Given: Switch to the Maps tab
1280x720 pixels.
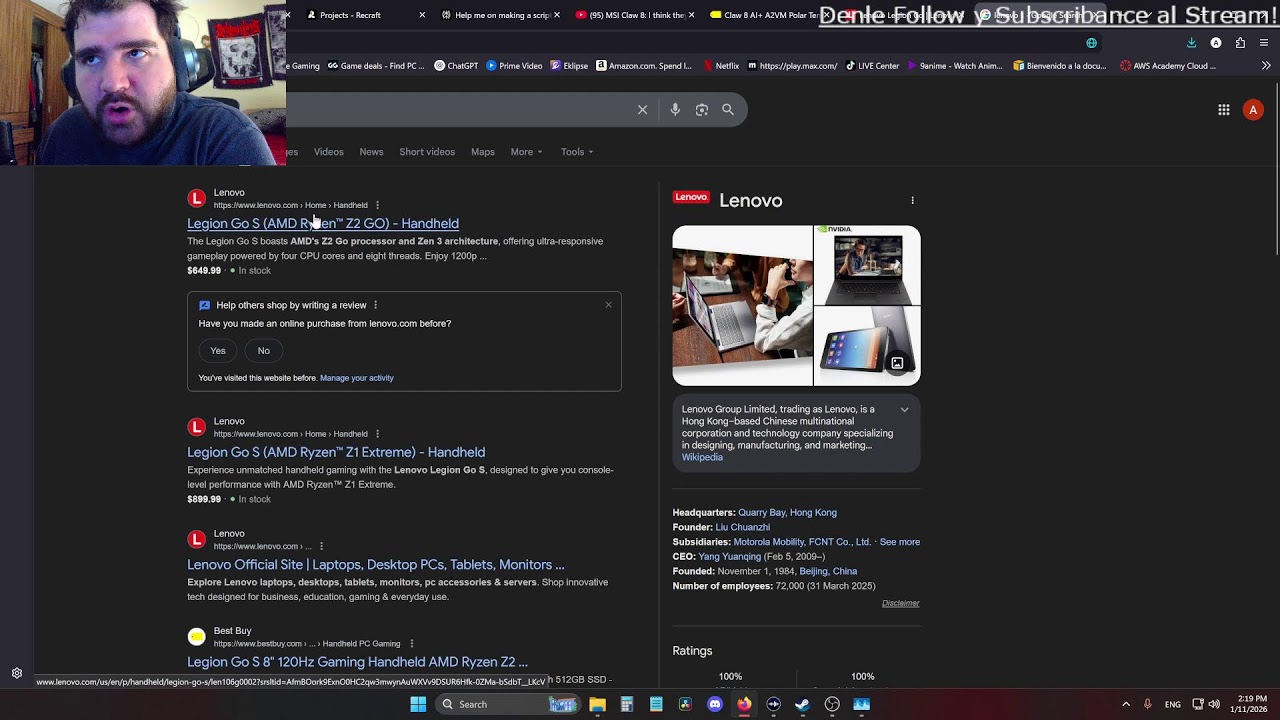Looking at the screenshot, I should pyautogui.click(x=483, y=152).
